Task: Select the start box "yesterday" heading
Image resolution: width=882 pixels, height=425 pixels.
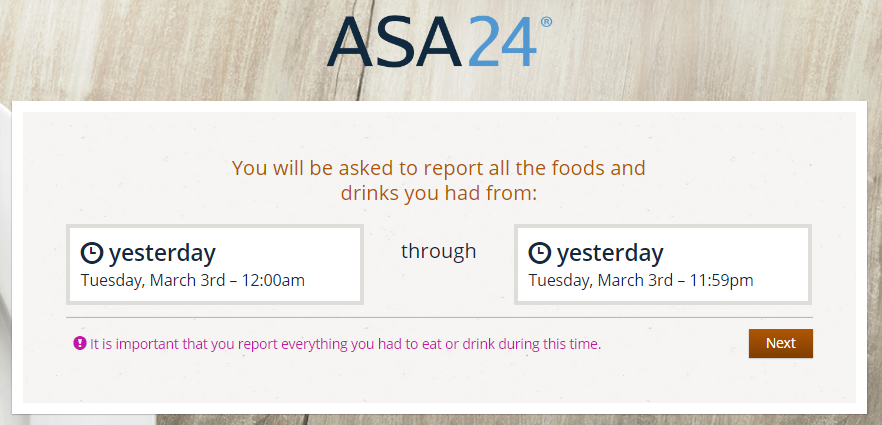Action: pyautogui.click(x=162, y=252)
